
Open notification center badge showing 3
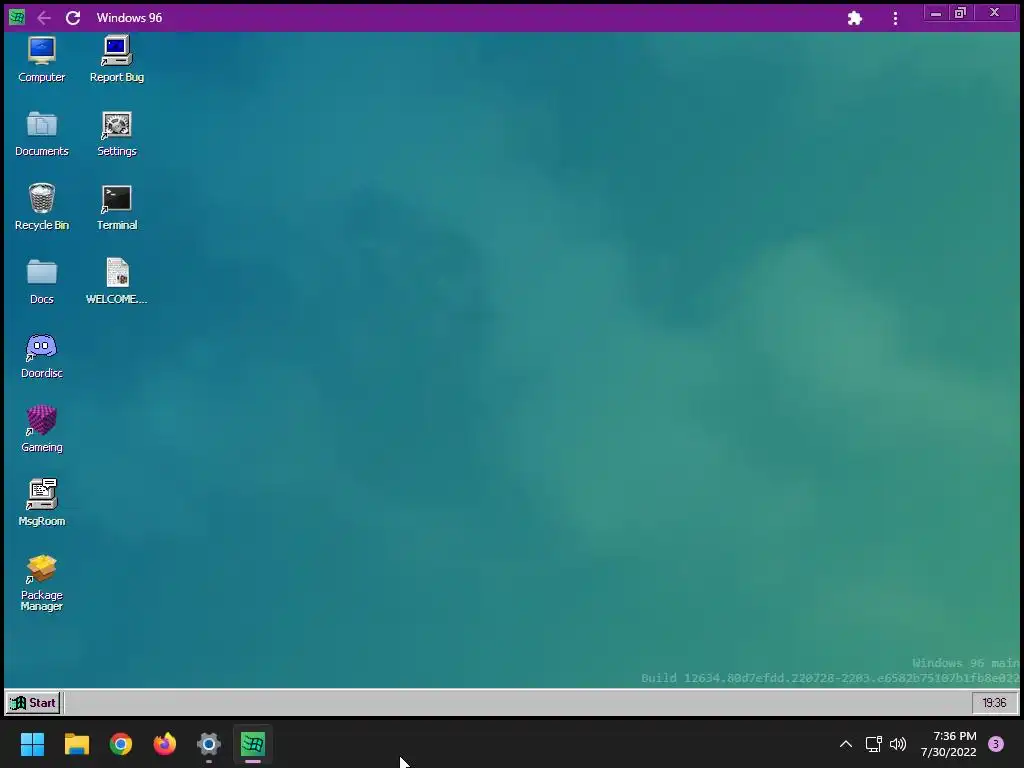pyautogui.click(x=996, y=744)
